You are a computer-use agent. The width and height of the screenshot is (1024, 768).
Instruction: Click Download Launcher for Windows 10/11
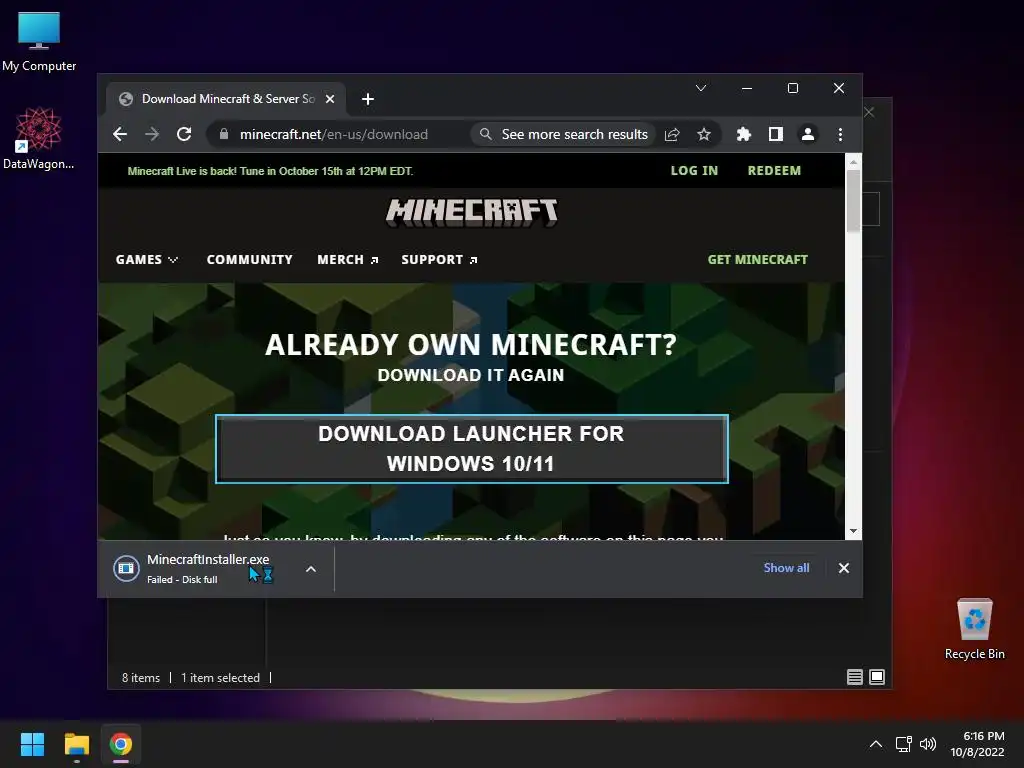tap(472, 449)
